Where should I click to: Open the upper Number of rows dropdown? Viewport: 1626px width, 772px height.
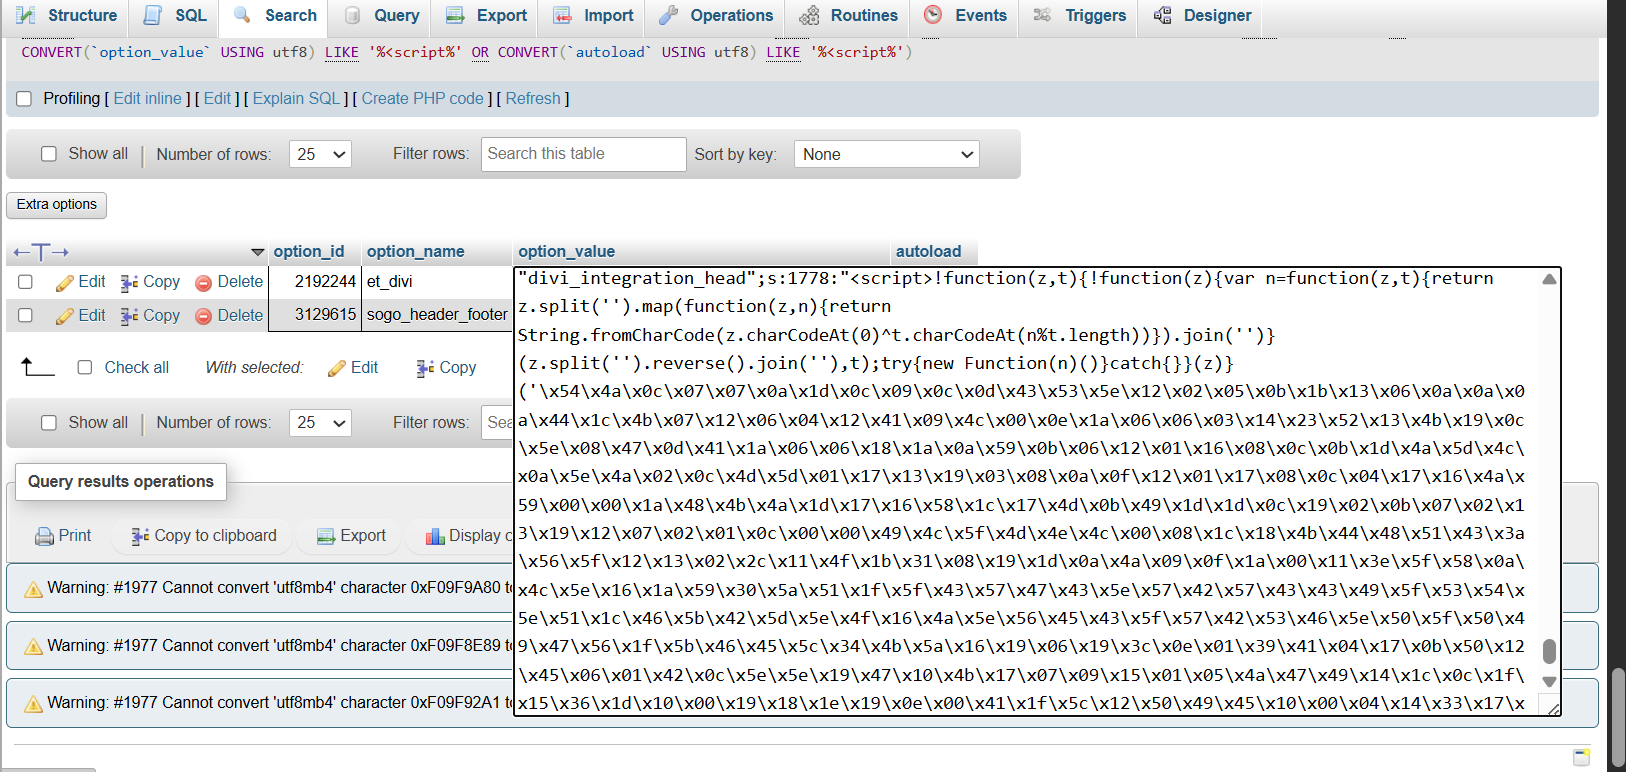coord(320,154)
